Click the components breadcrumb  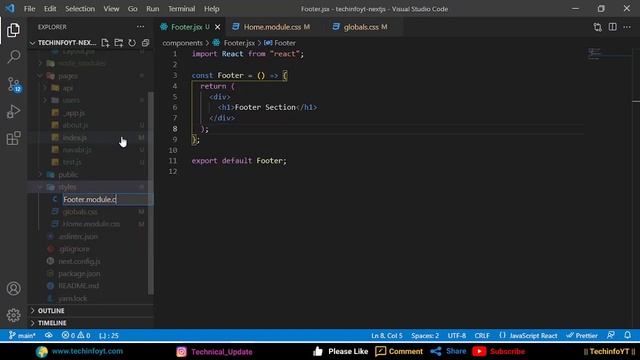[x=182, y=43]
